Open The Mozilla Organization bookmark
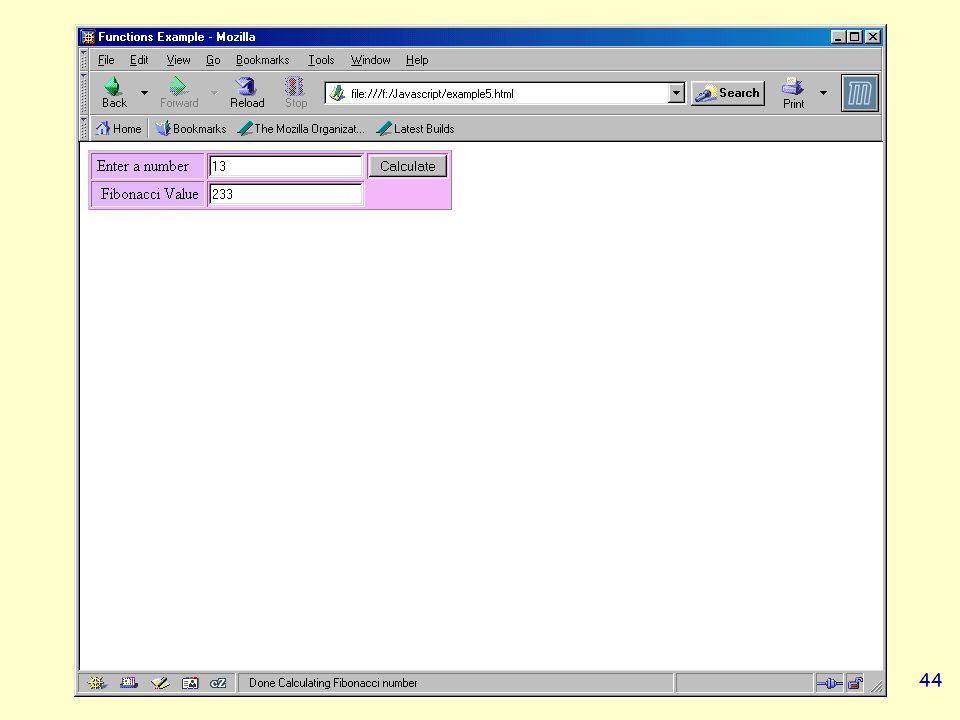This screenshot has width=960, height=720. (301, 129)
